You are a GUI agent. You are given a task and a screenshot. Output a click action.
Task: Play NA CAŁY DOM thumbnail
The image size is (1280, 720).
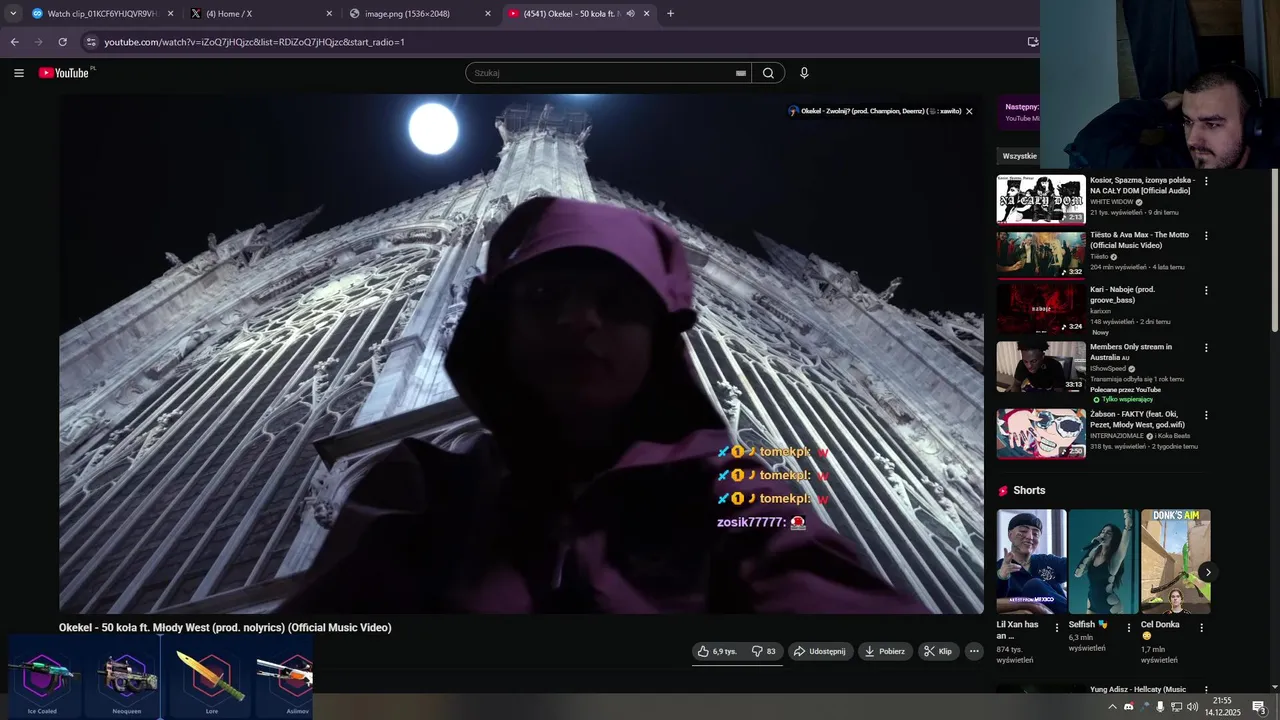(x=1041, y=199)
